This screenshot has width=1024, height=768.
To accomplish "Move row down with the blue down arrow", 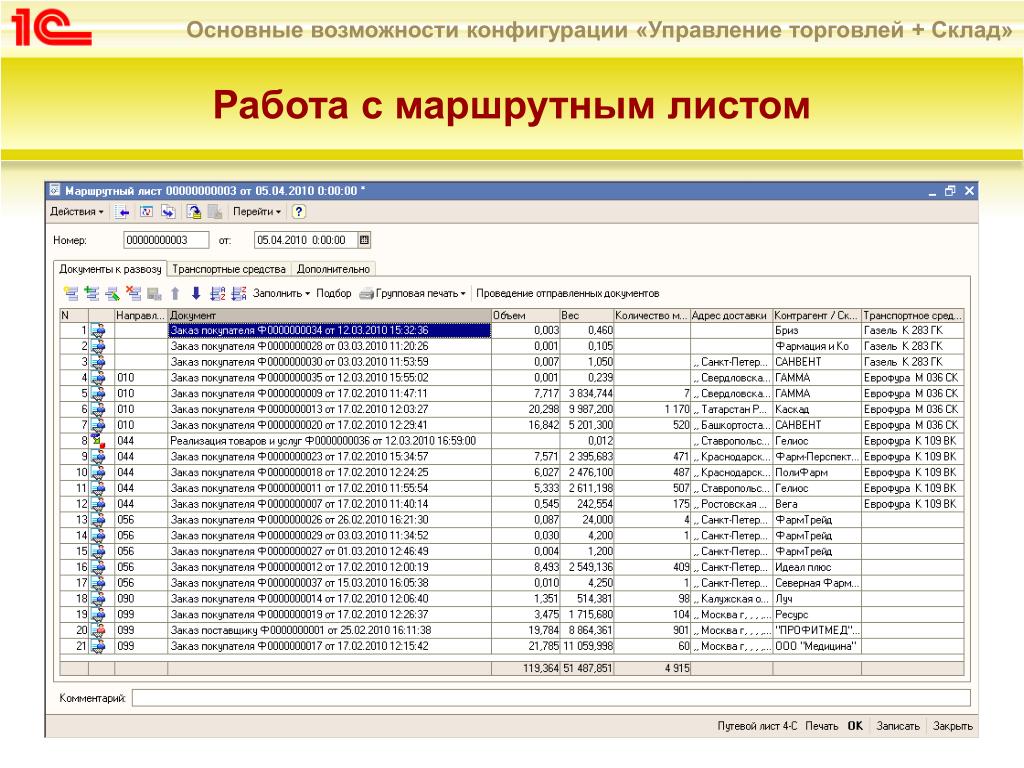I will [196, 293].
